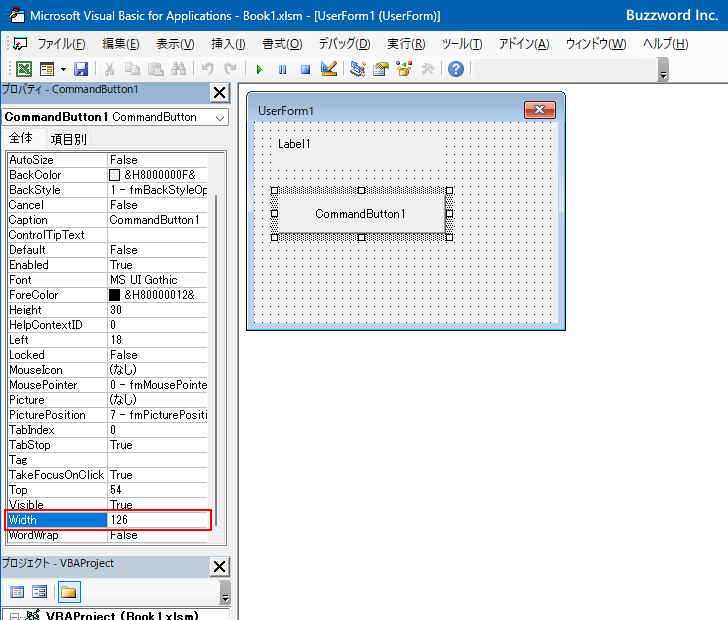Click the right-middle resize handle of CommandButton1
This screenshot has height=620, width=728.
[449, 214]
